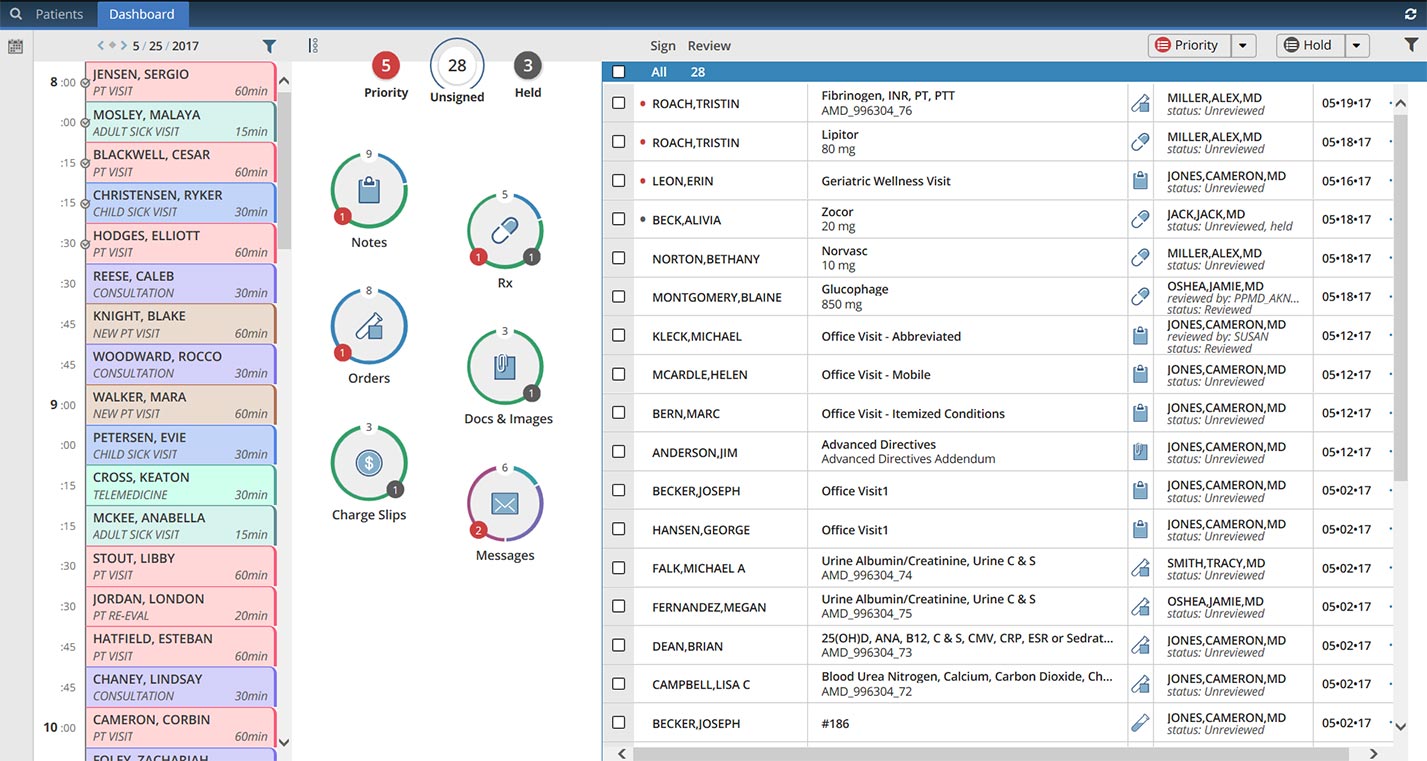Image resolution: width=1427 pixels, height=761 pixels.
Task: Click the Review option
Action: pyautogui.click(x=709, y=45)
